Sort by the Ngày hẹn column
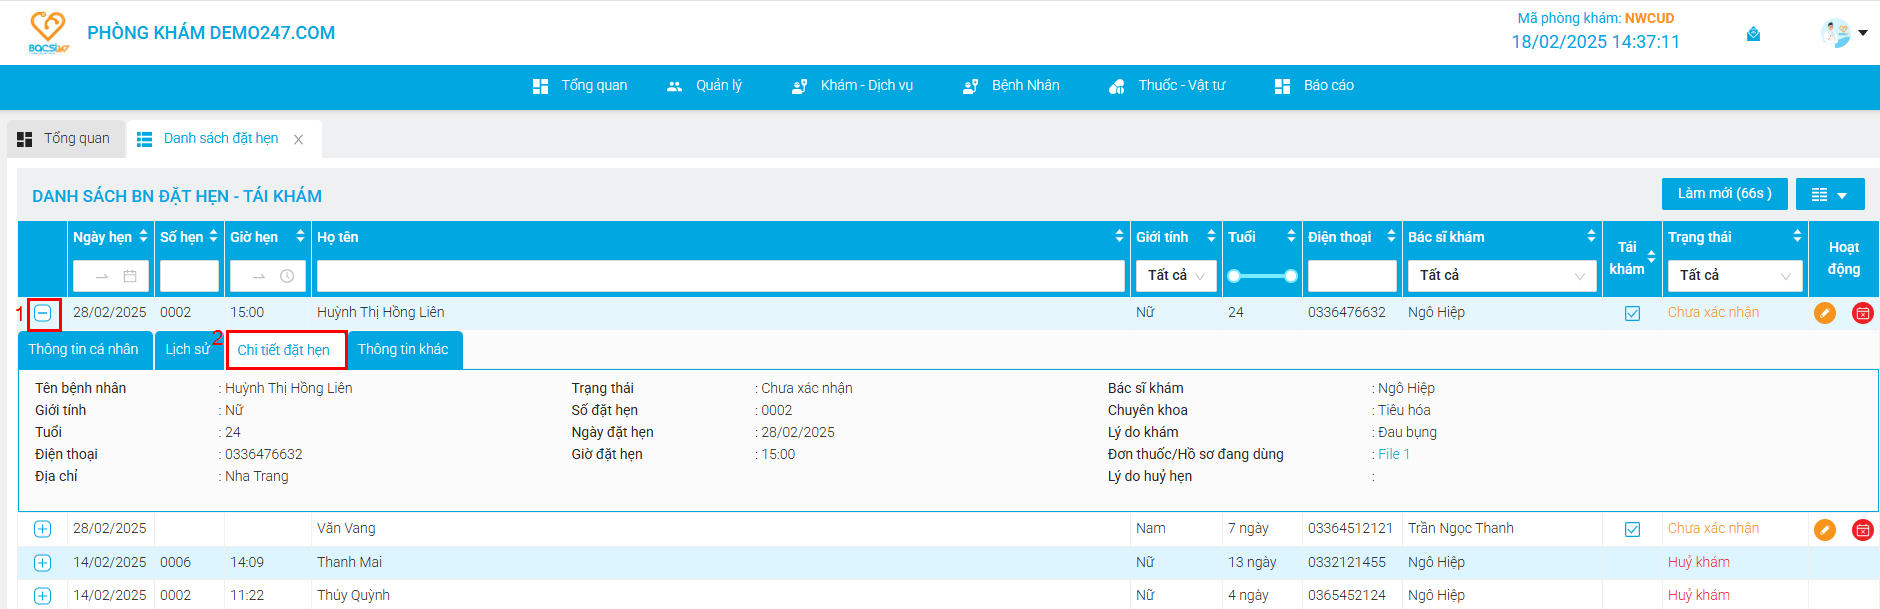The width and height of the screenshot is (1880, 609). pos(143,237)
